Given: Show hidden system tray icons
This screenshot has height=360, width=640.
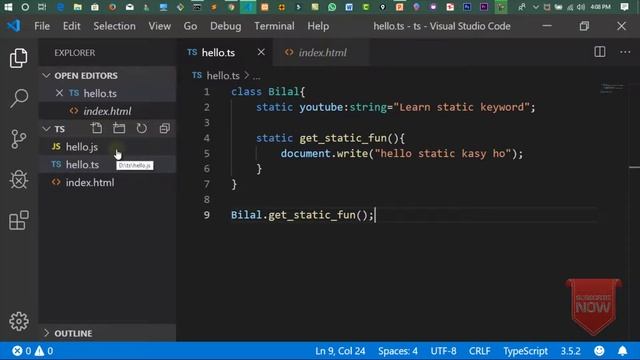Looking at the screenshot, I should tap(536, 7).
